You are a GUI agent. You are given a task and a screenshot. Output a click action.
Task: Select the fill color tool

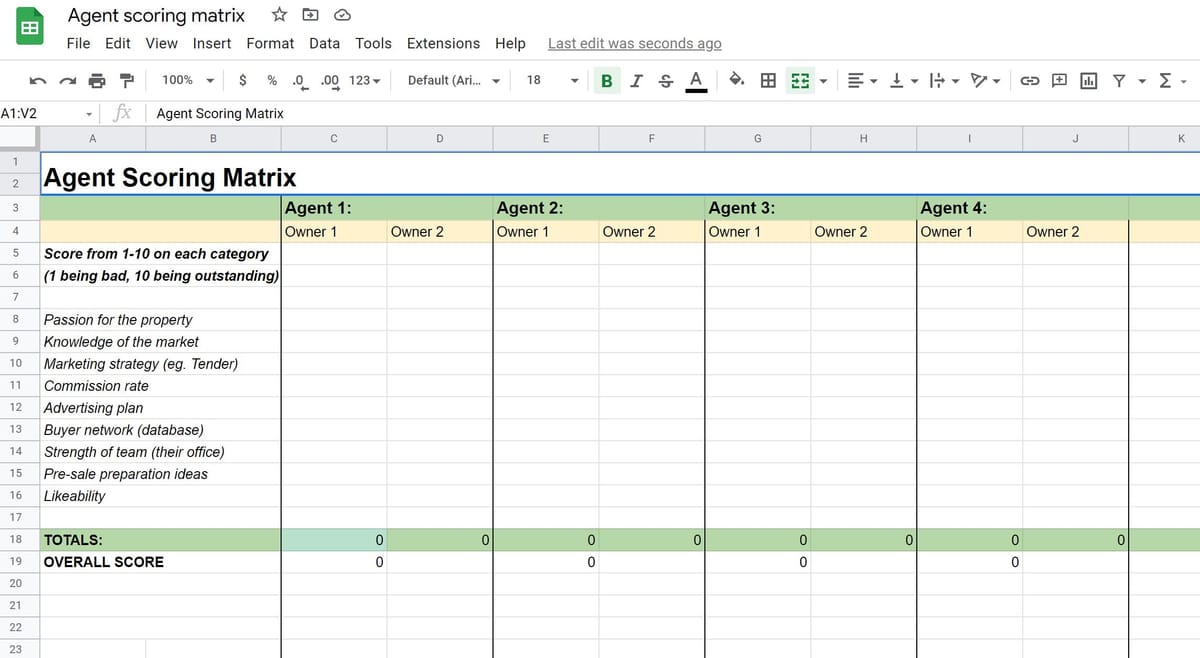click(x=737, y=80)
